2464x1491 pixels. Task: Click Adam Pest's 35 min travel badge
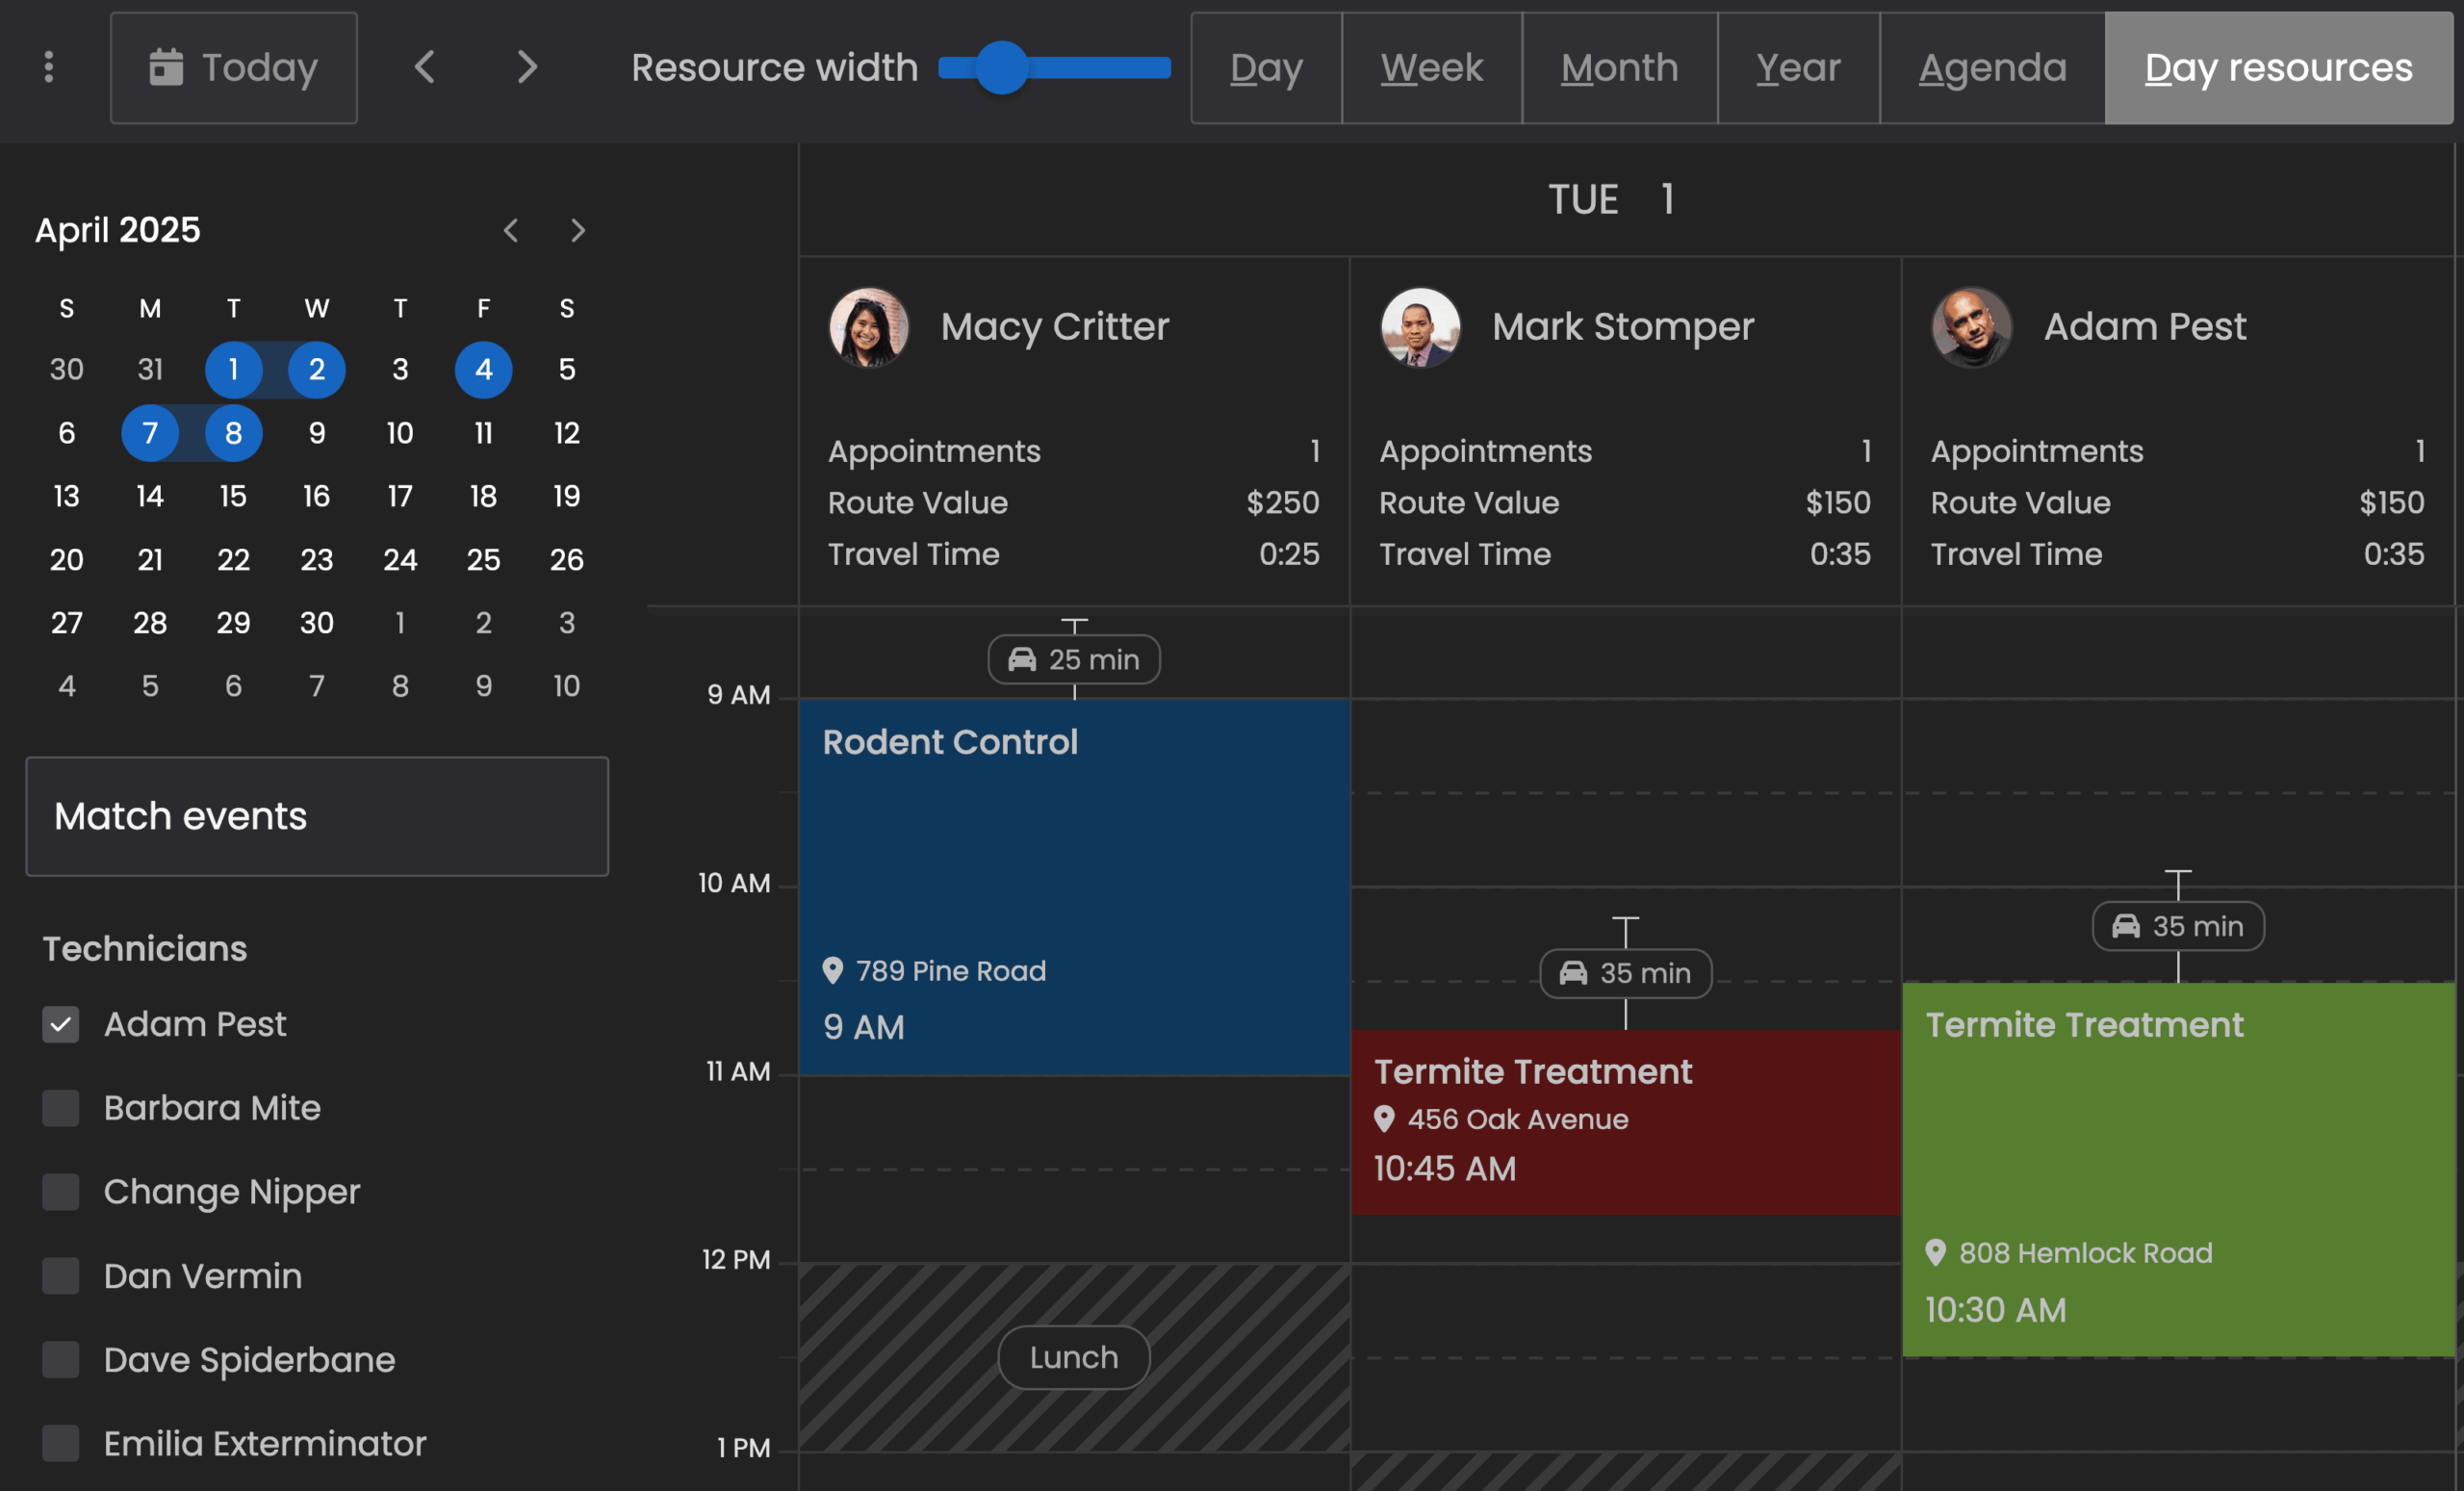[x=2178, y=926]
